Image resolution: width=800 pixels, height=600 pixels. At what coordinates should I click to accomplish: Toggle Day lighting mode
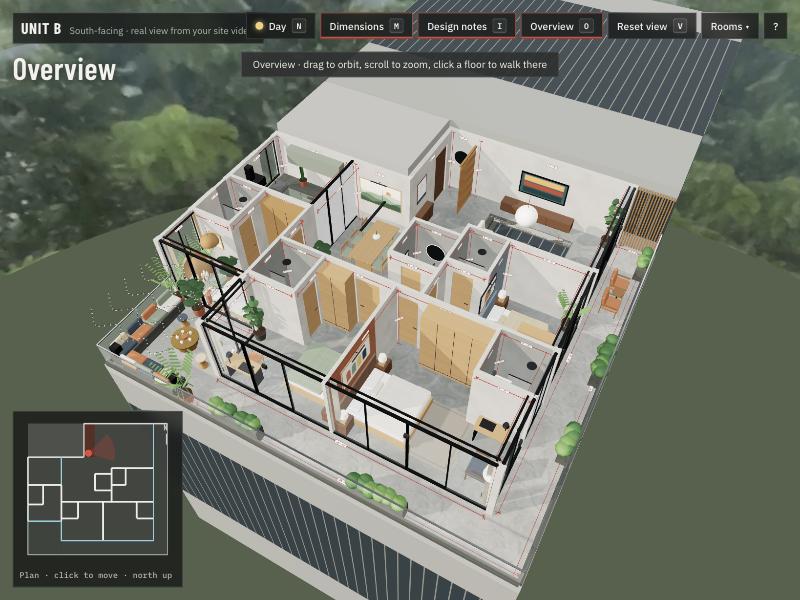[280, 26]
